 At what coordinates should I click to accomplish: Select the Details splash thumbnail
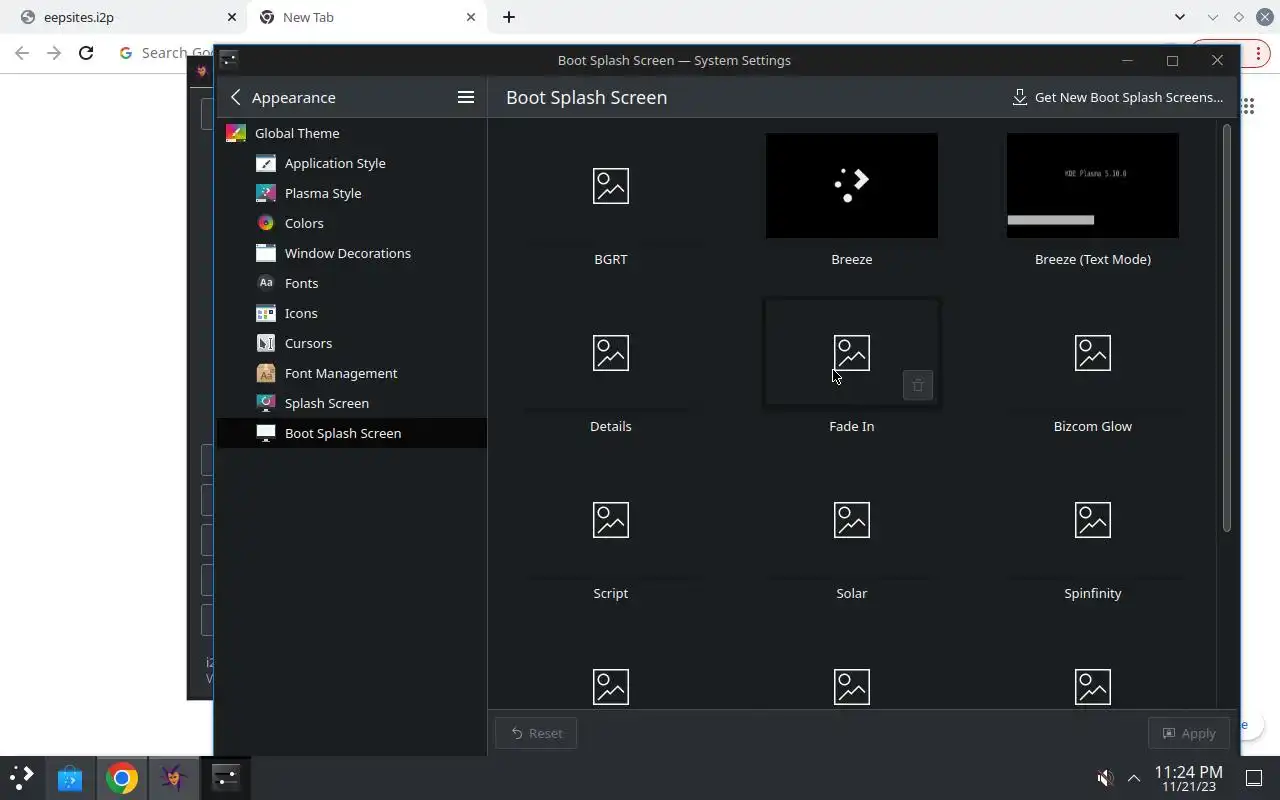coord(611,353)
